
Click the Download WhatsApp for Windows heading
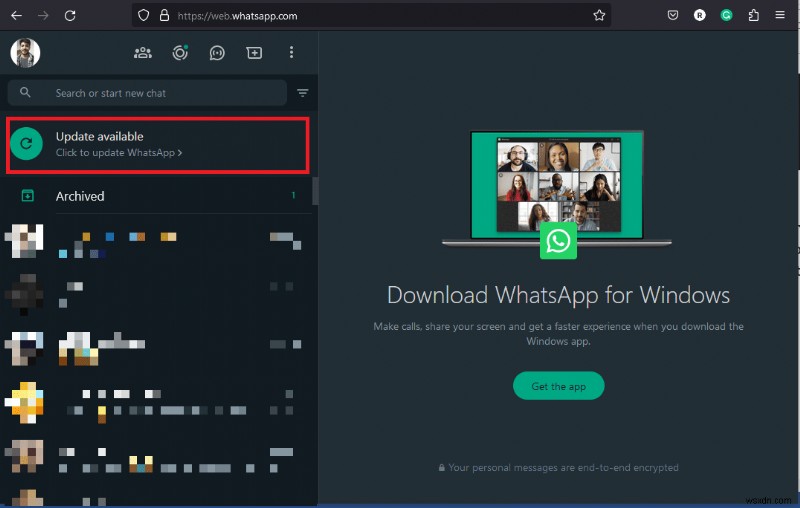coord(558,295)
